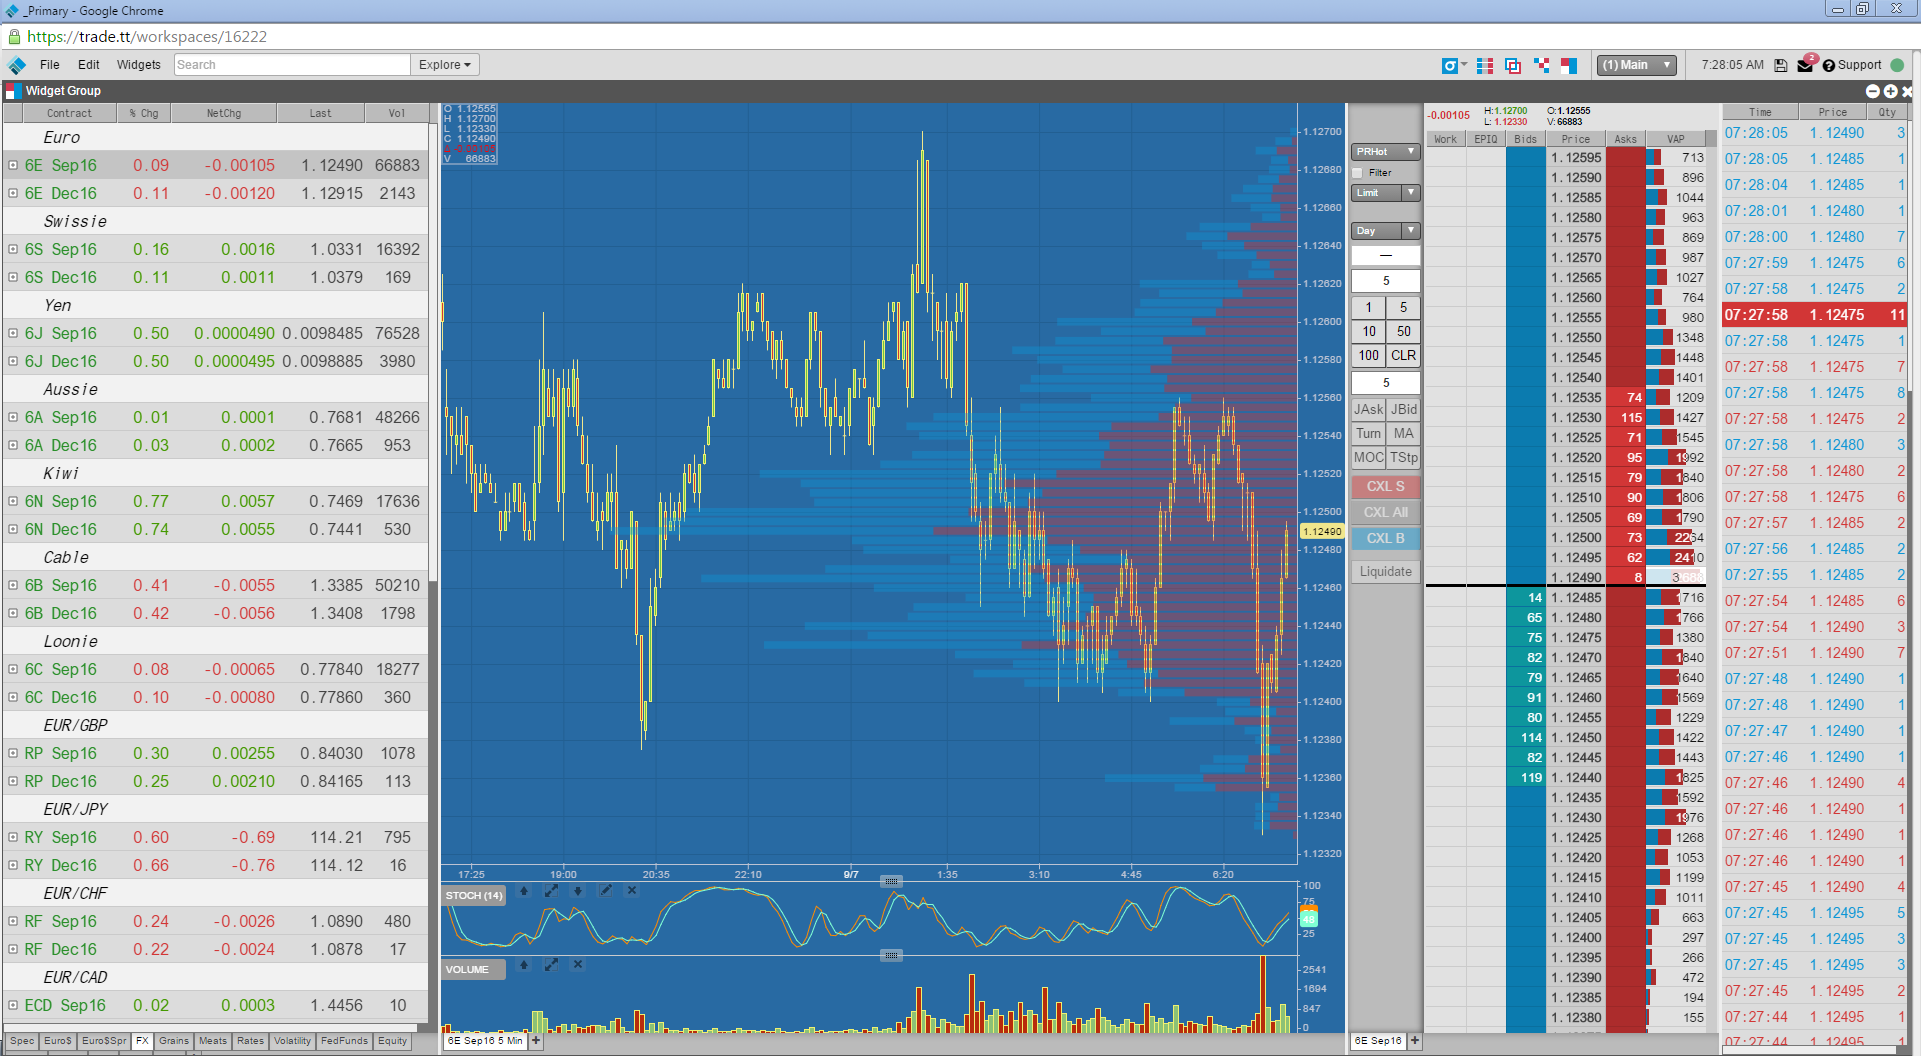Remove the VOLUME indicator
Image resolution: width=1921 pixels, height=1056 pixels.
[x=578, y=965]
